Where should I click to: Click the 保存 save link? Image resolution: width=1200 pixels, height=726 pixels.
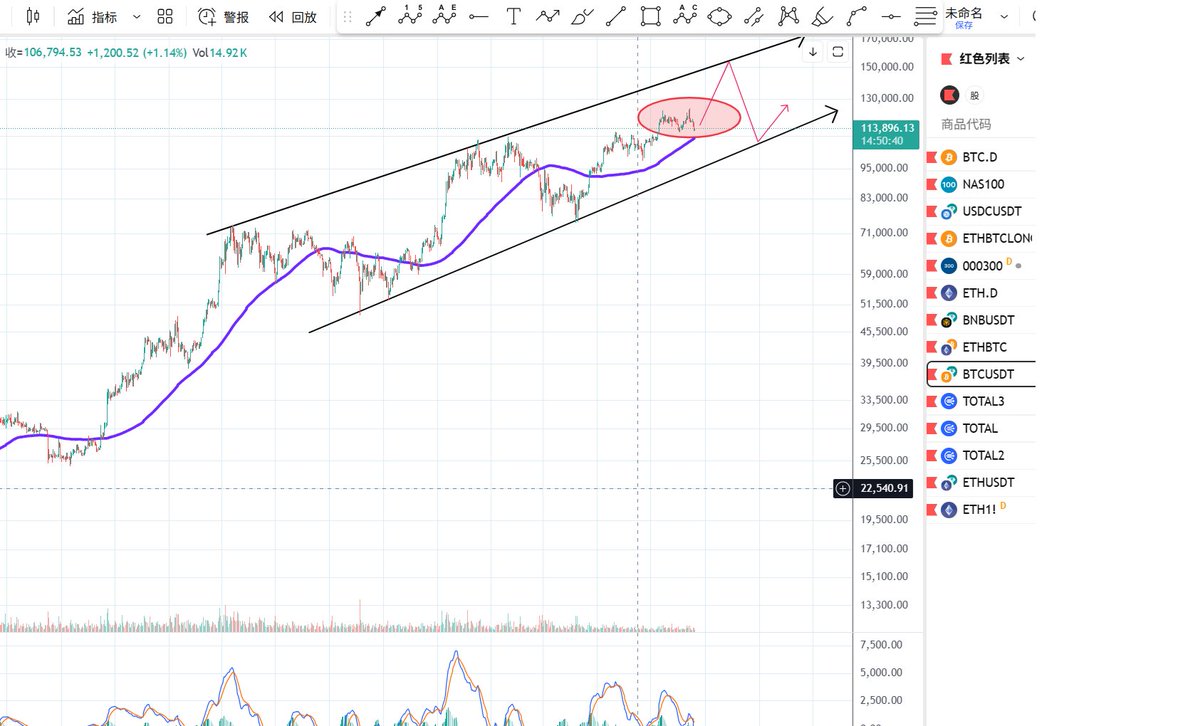pyautogui.click(x=964, y=26)
